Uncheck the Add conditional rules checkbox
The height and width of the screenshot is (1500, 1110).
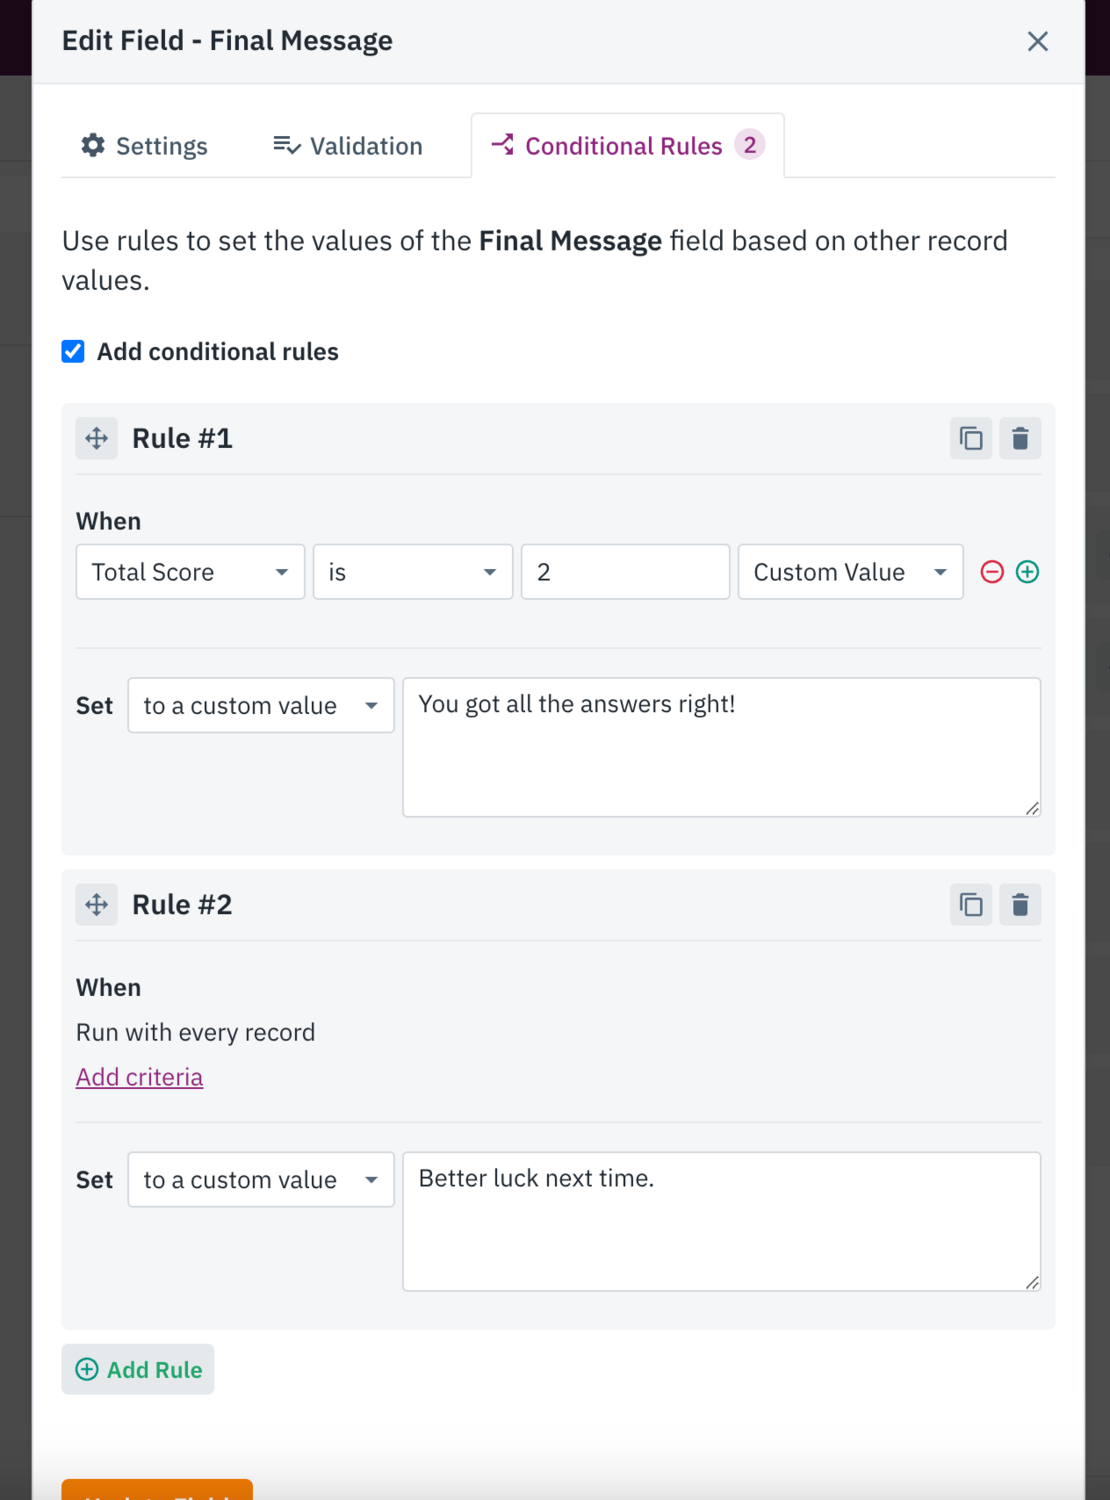point(73,351)
